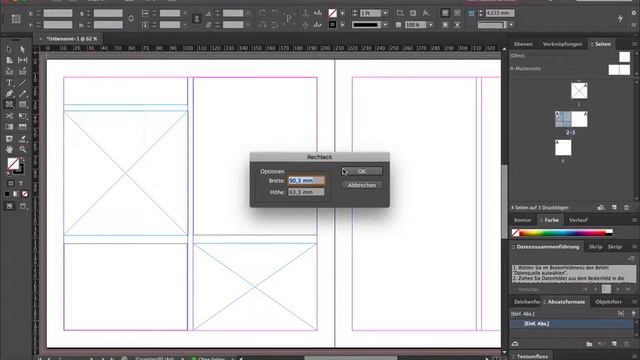Viewport: 640px width, 360px height.
Task: Open fill color dropdown in control bar
Action: point(342,13)
